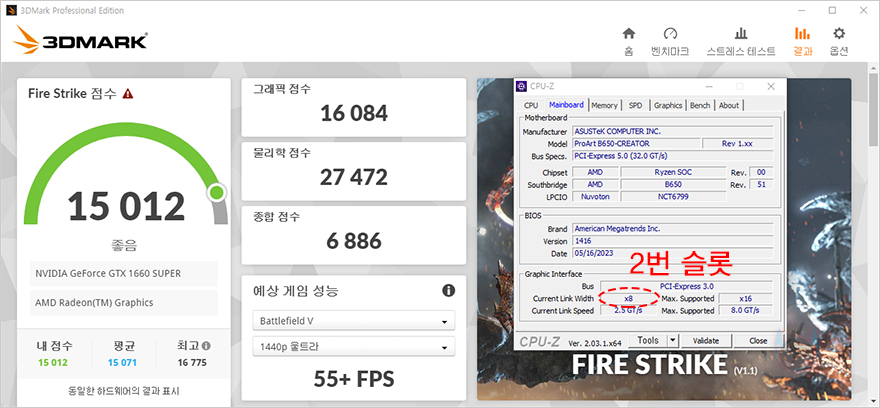Click the 55+ FPS estimate text
Viewport: 880px width, 408px height.
click(354, 379)
